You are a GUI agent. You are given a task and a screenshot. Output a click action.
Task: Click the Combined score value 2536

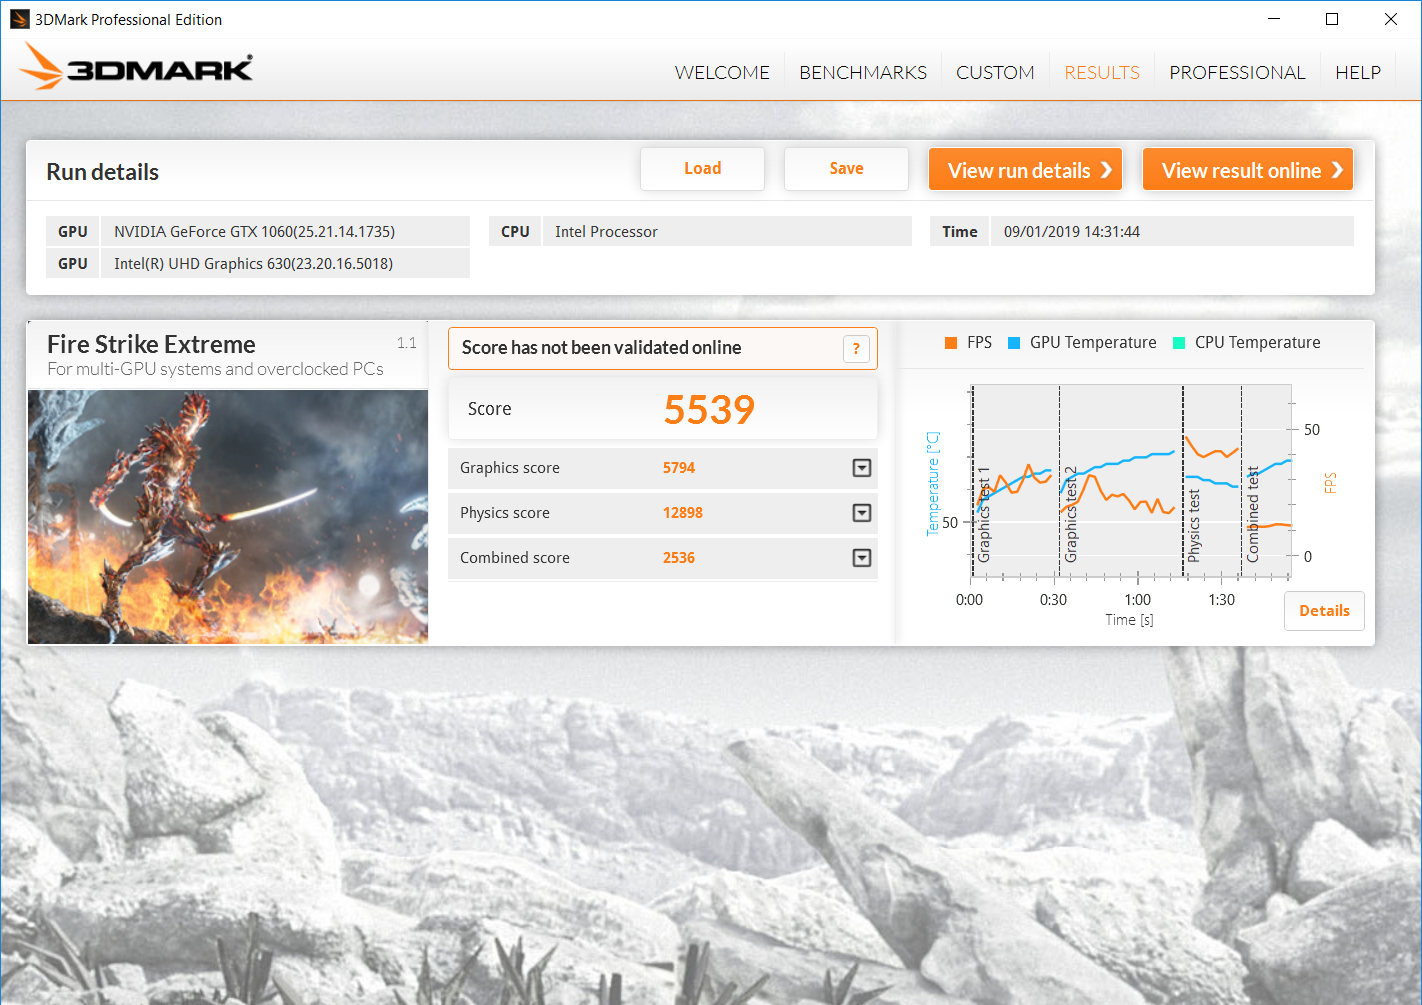pyautogui.click(x=679, y=558)
